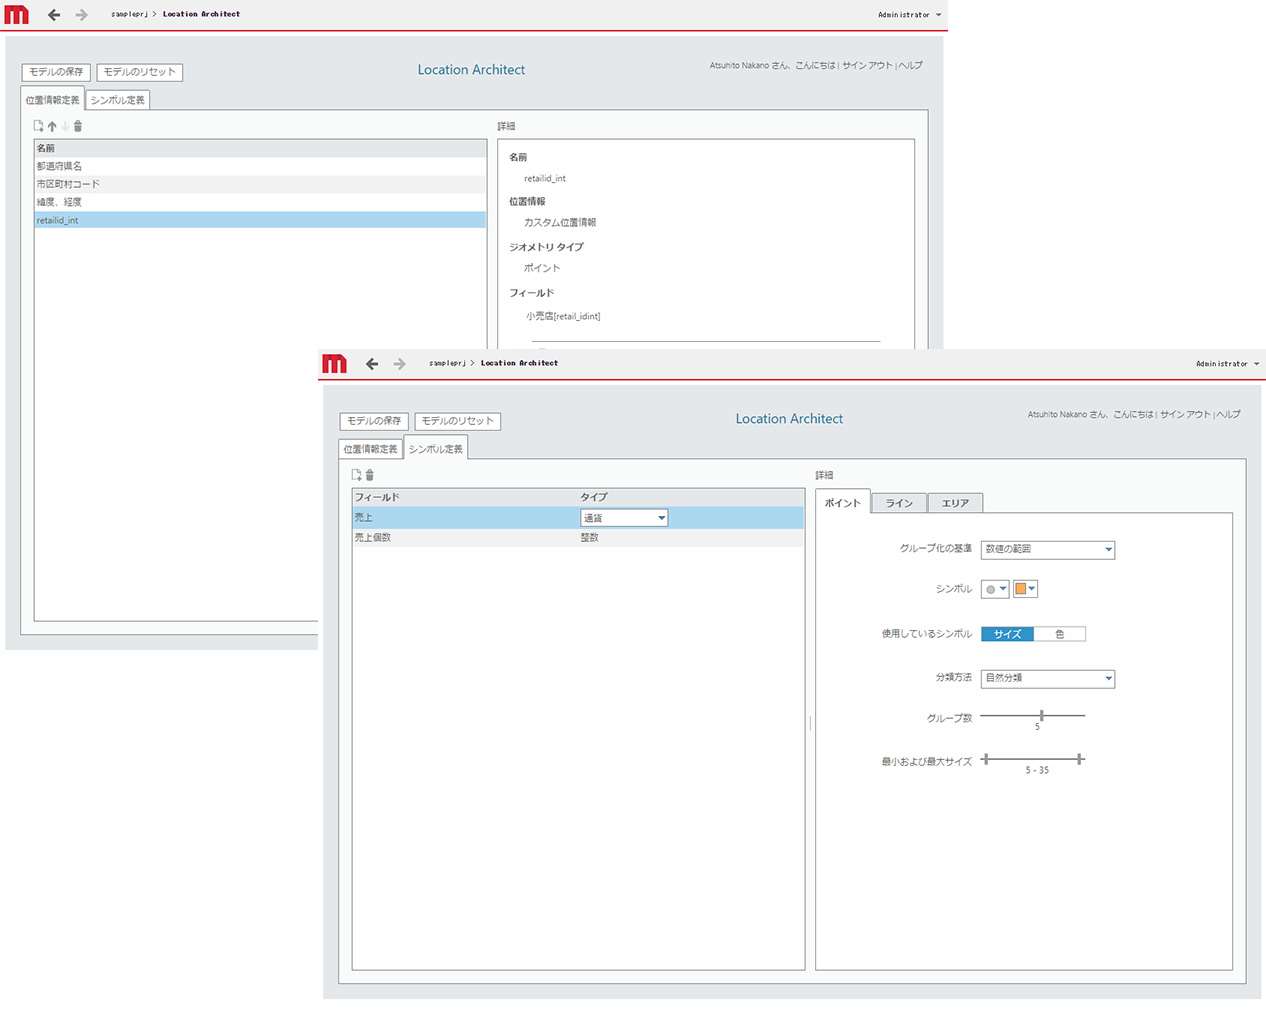Click the trash icon above the フィールド list
The width and height of the screenshot is (1266, 1017).
click(x=370, y=475)
